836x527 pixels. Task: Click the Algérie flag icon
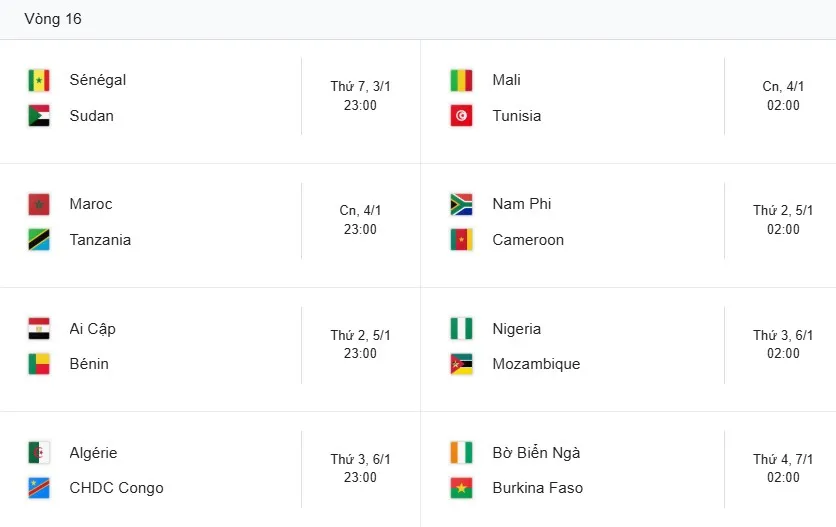tap(39, 453)
